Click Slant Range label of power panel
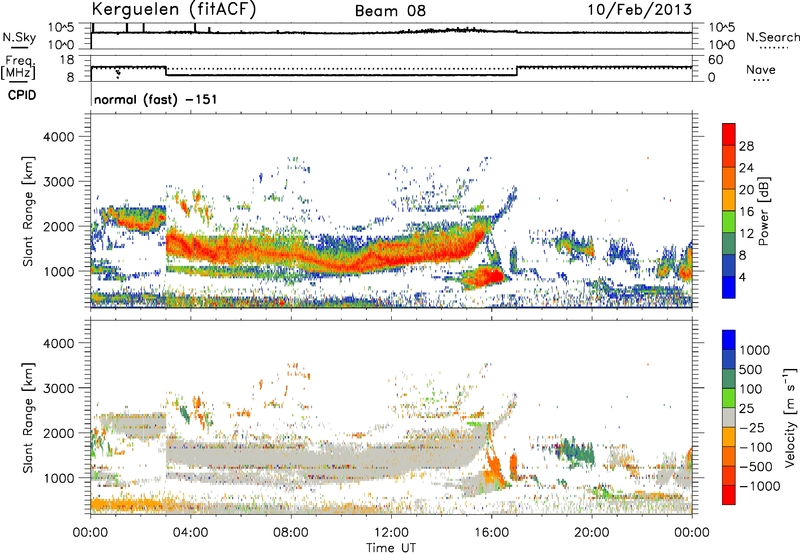The image size is (800, 554). pos(28,211)
